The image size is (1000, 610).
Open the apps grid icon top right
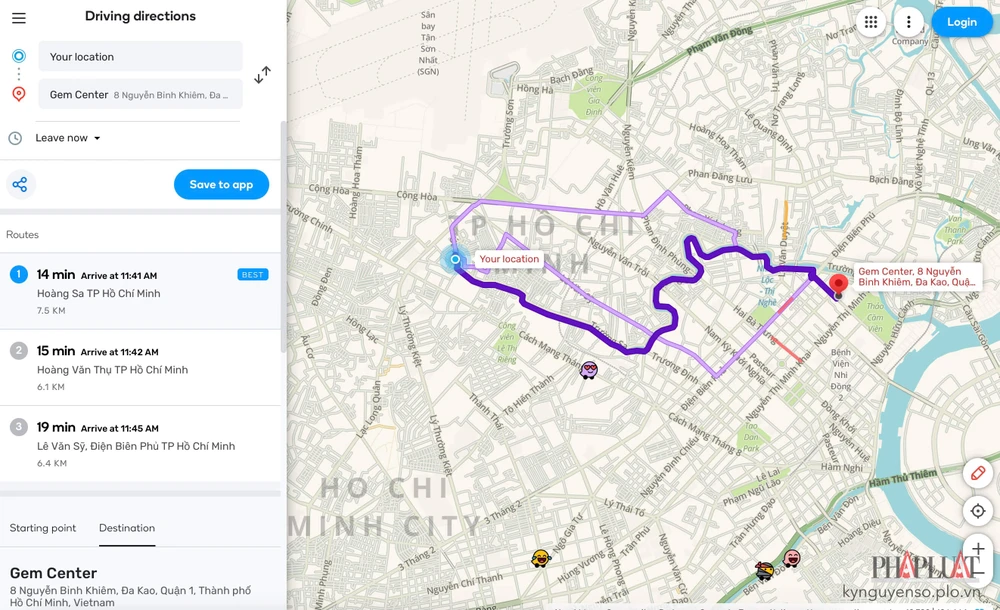(x=870, y=21)
